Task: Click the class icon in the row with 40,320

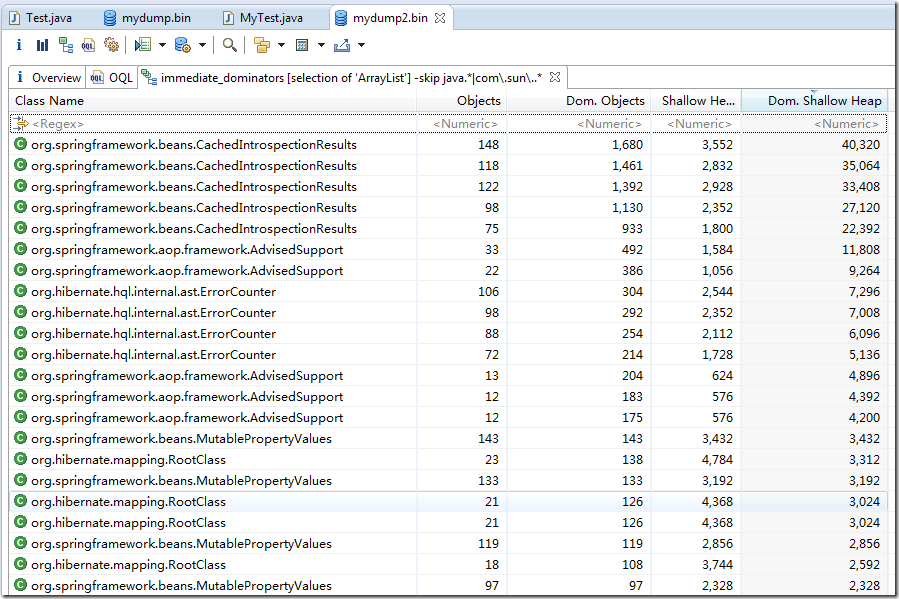Action: coord(21,144)
